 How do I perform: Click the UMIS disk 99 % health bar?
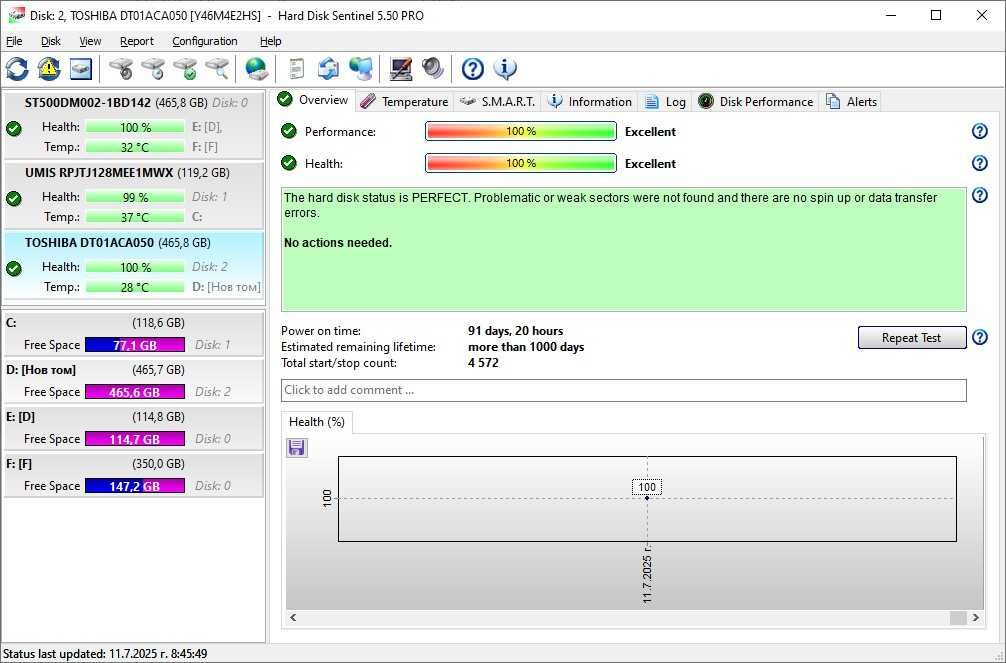tap(135, 197)
